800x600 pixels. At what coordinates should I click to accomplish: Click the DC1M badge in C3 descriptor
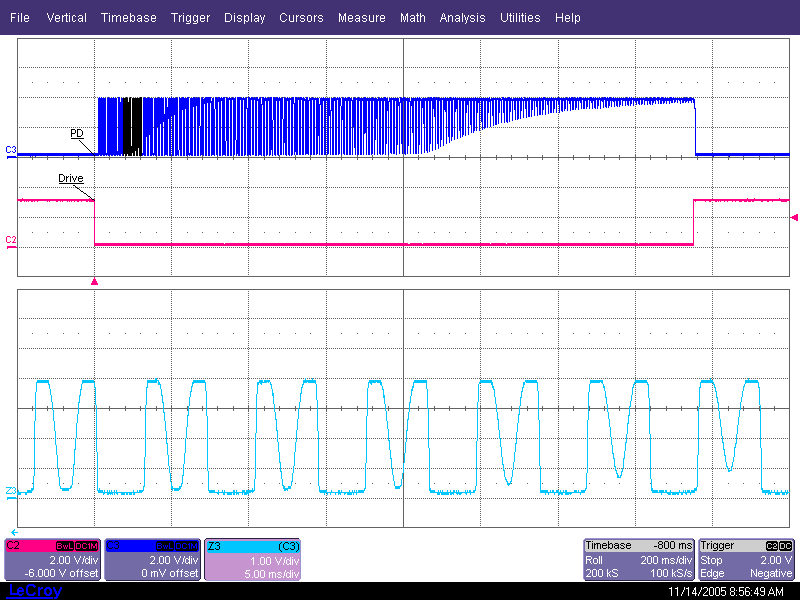click(x=186, y=546)
